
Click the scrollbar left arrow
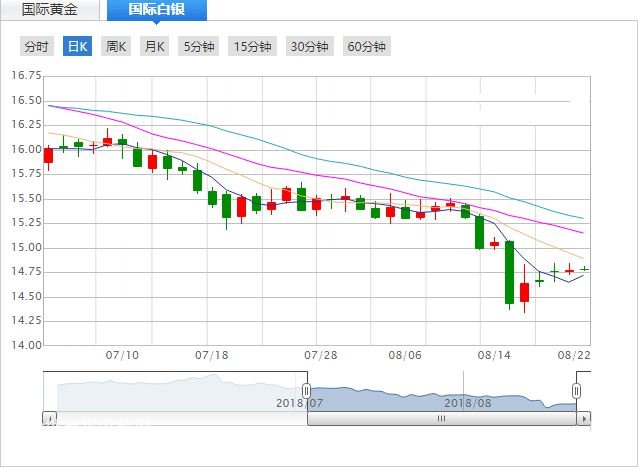click(49, 419)
